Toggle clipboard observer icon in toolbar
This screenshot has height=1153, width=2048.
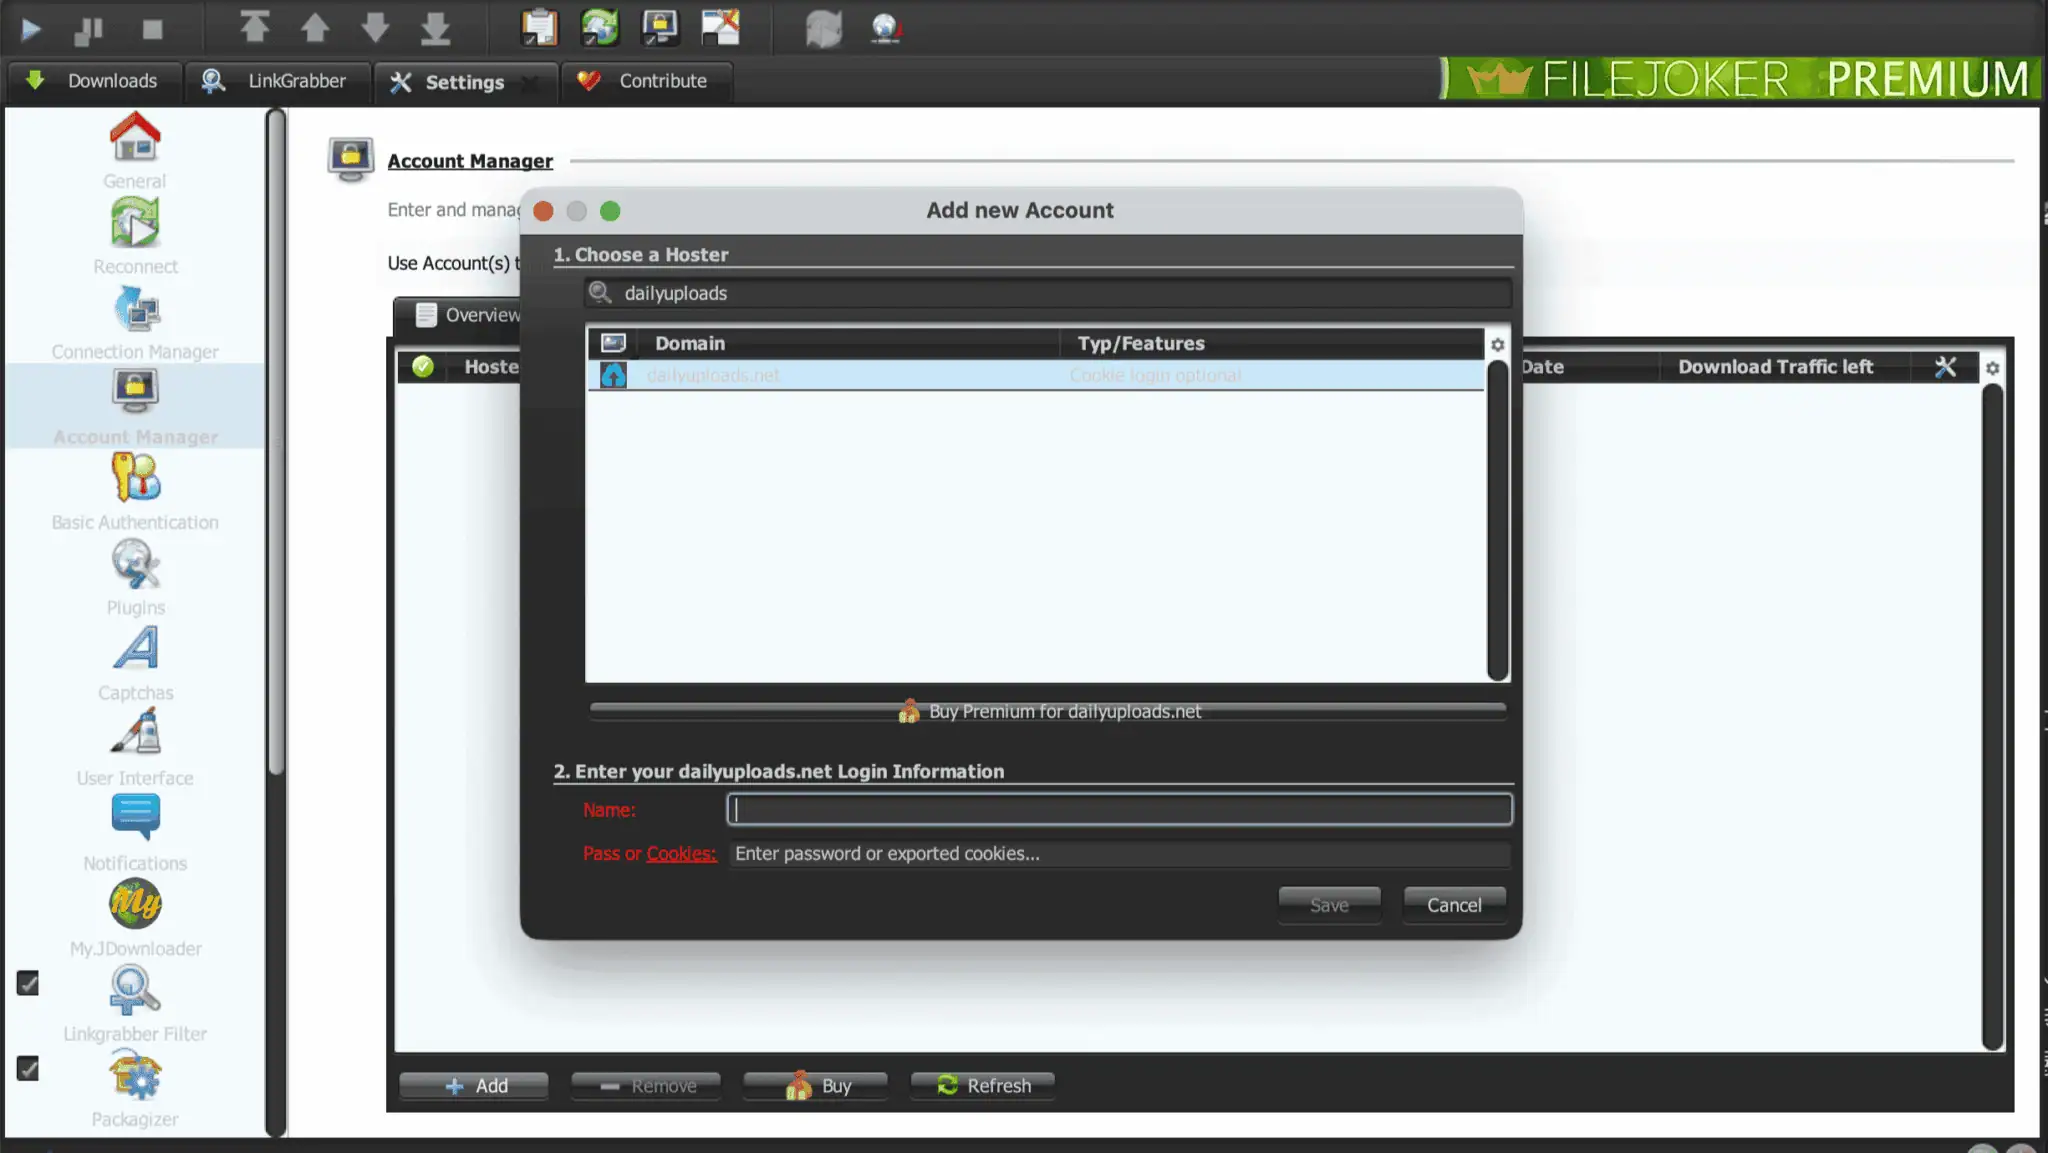(x=539, y=27)
